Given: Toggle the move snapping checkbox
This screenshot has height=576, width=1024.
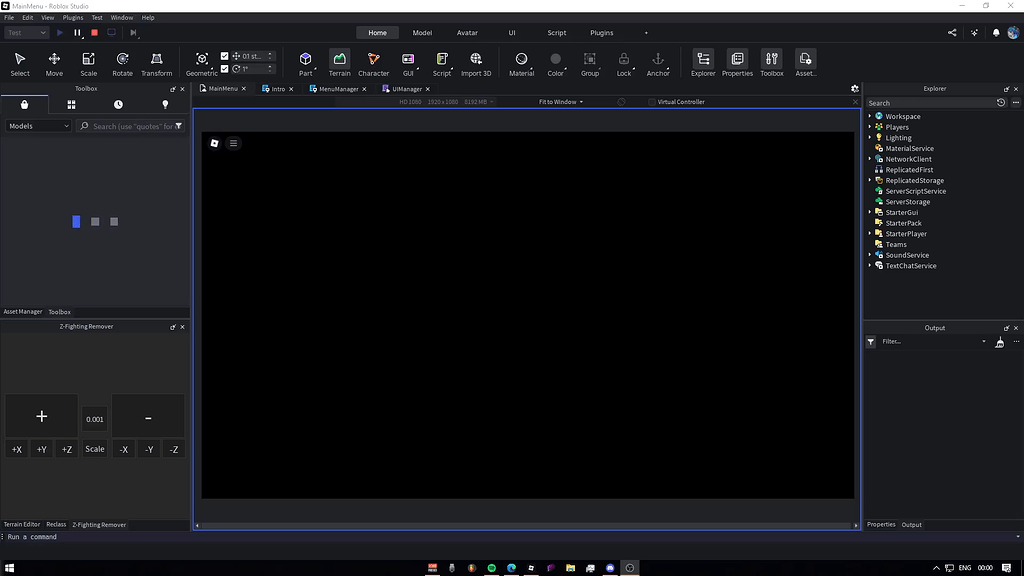Looking at the screenshot, I should [x=224, y=57].
